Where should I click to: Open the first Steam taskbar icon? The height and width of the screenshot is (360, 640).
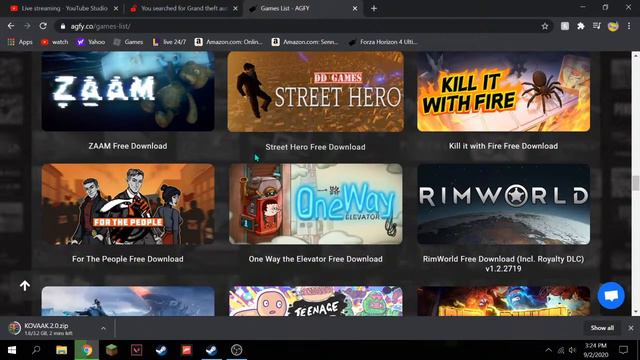(162, 350)
